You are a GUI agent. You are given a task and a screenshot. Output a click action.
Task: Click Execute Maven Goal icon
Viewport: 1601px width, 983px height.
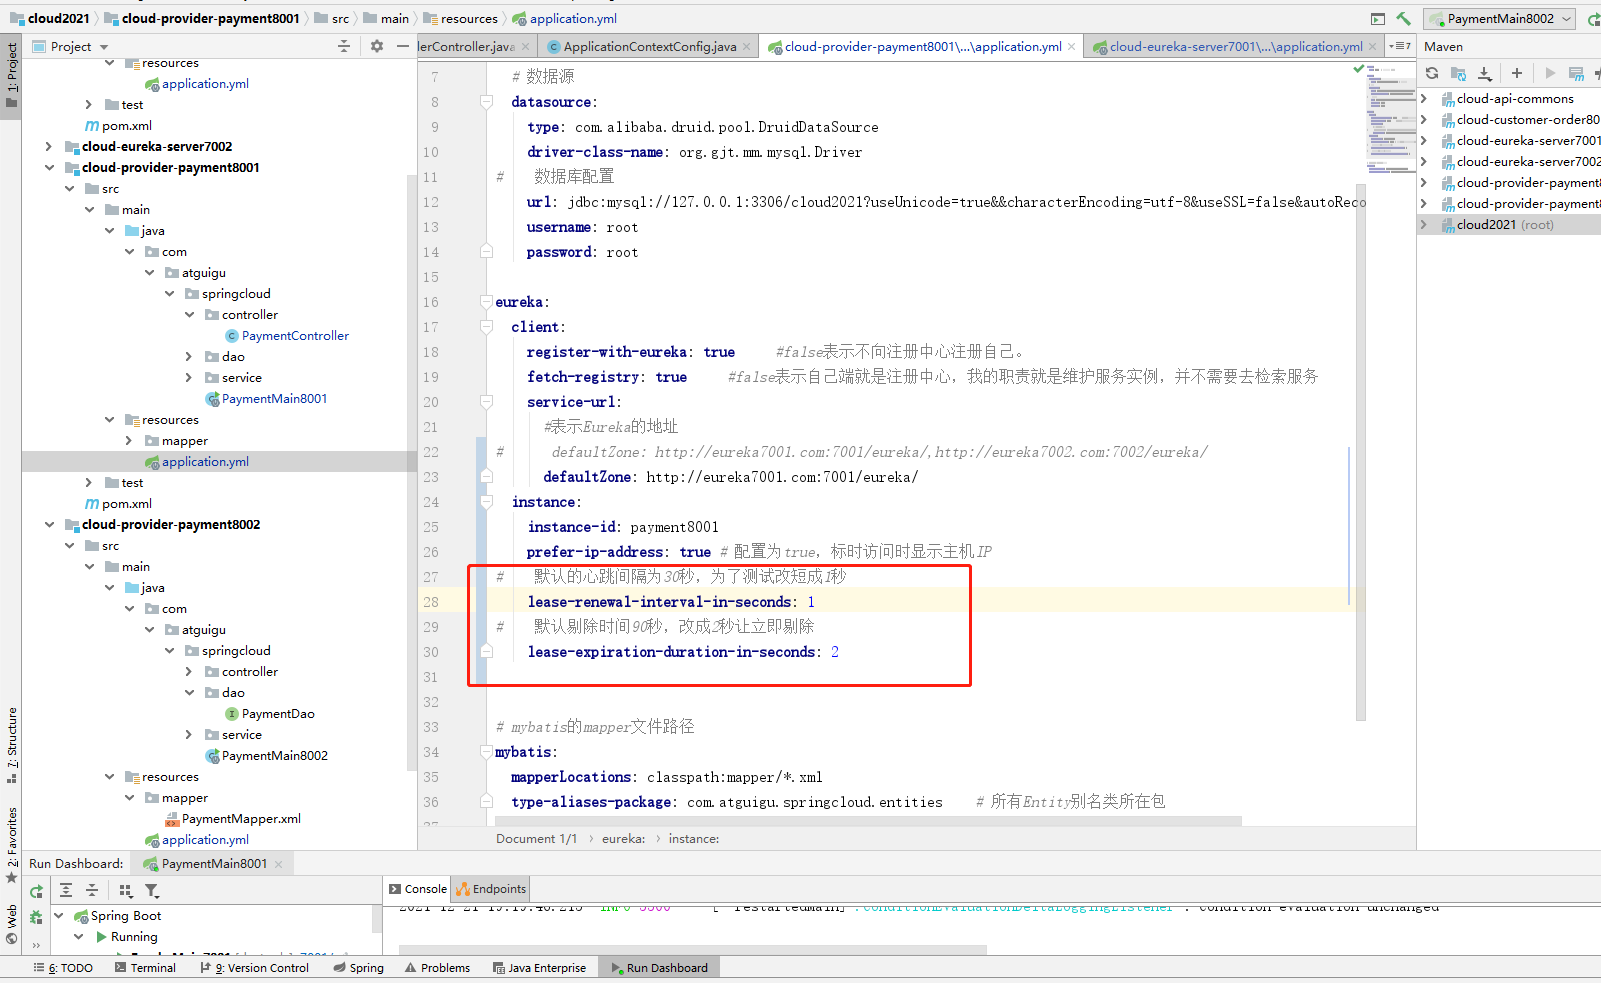1576,73
